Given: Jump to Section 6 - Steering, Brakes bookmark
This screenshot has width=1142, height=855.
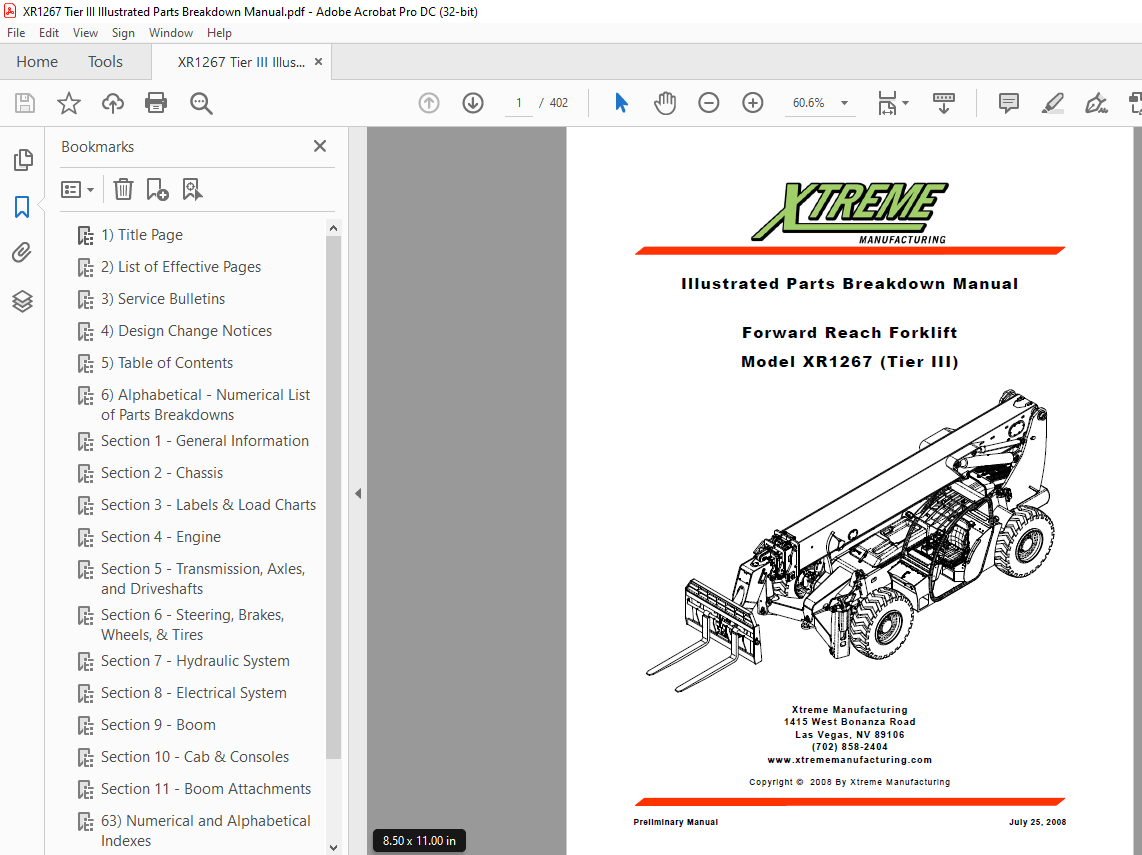Looking at the screenshot, I should pos(192,624).
